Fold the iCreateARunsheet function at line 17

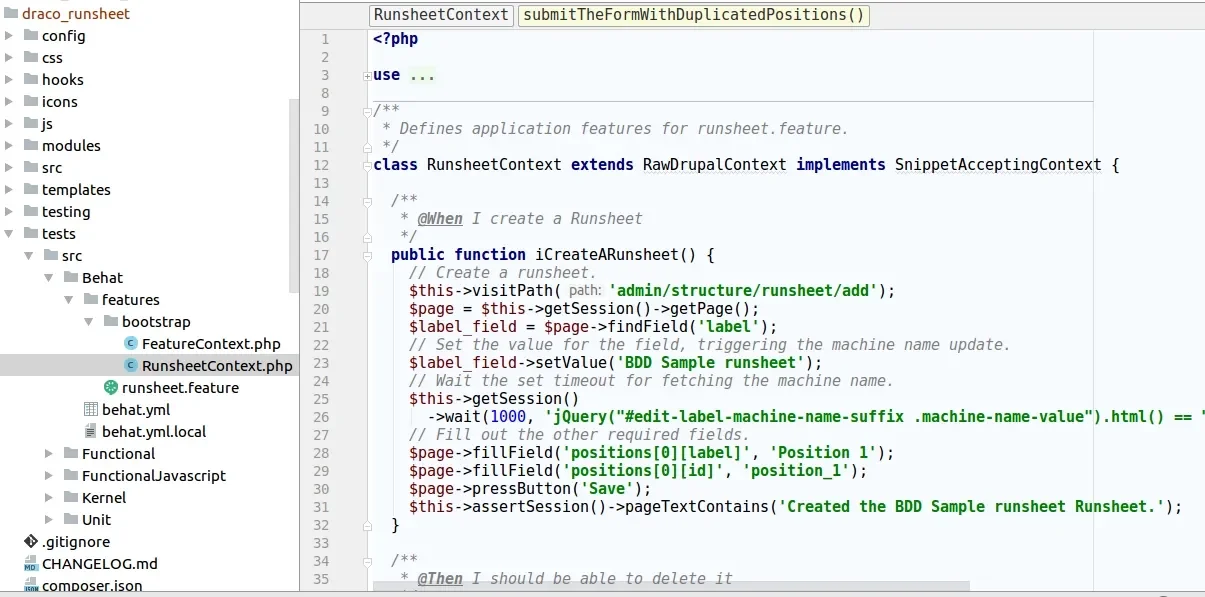click(x=367, y=255)
